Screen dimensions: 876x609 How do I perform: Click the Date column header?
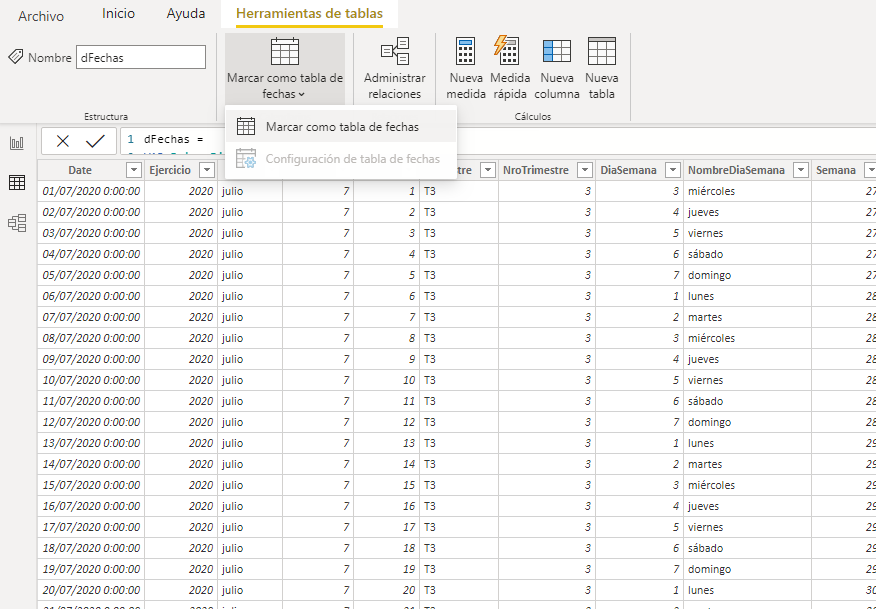click(80, 170)
